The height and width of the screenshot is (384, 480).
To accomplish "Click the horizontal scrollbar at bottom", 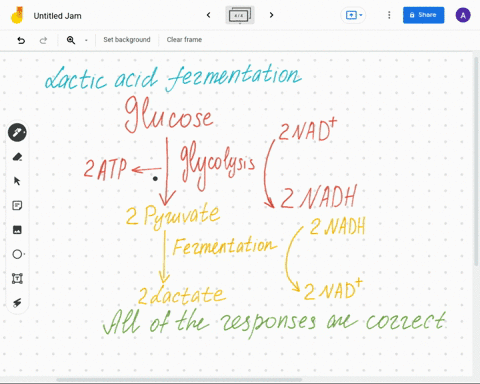I will (179, 380).
